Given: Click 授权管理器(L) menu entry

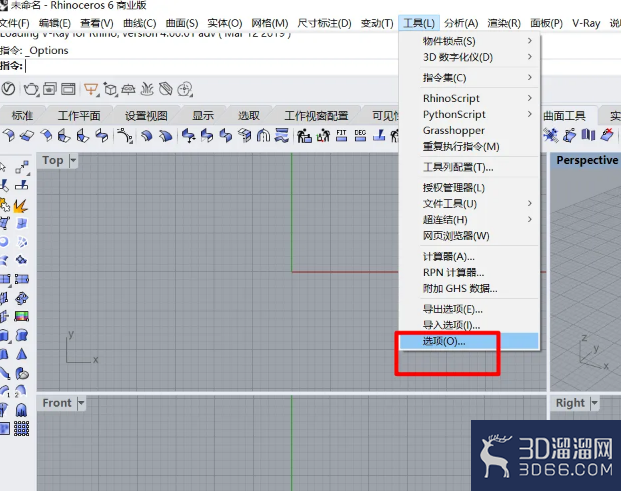Looking at the screenshot, I should pos(469,188).
